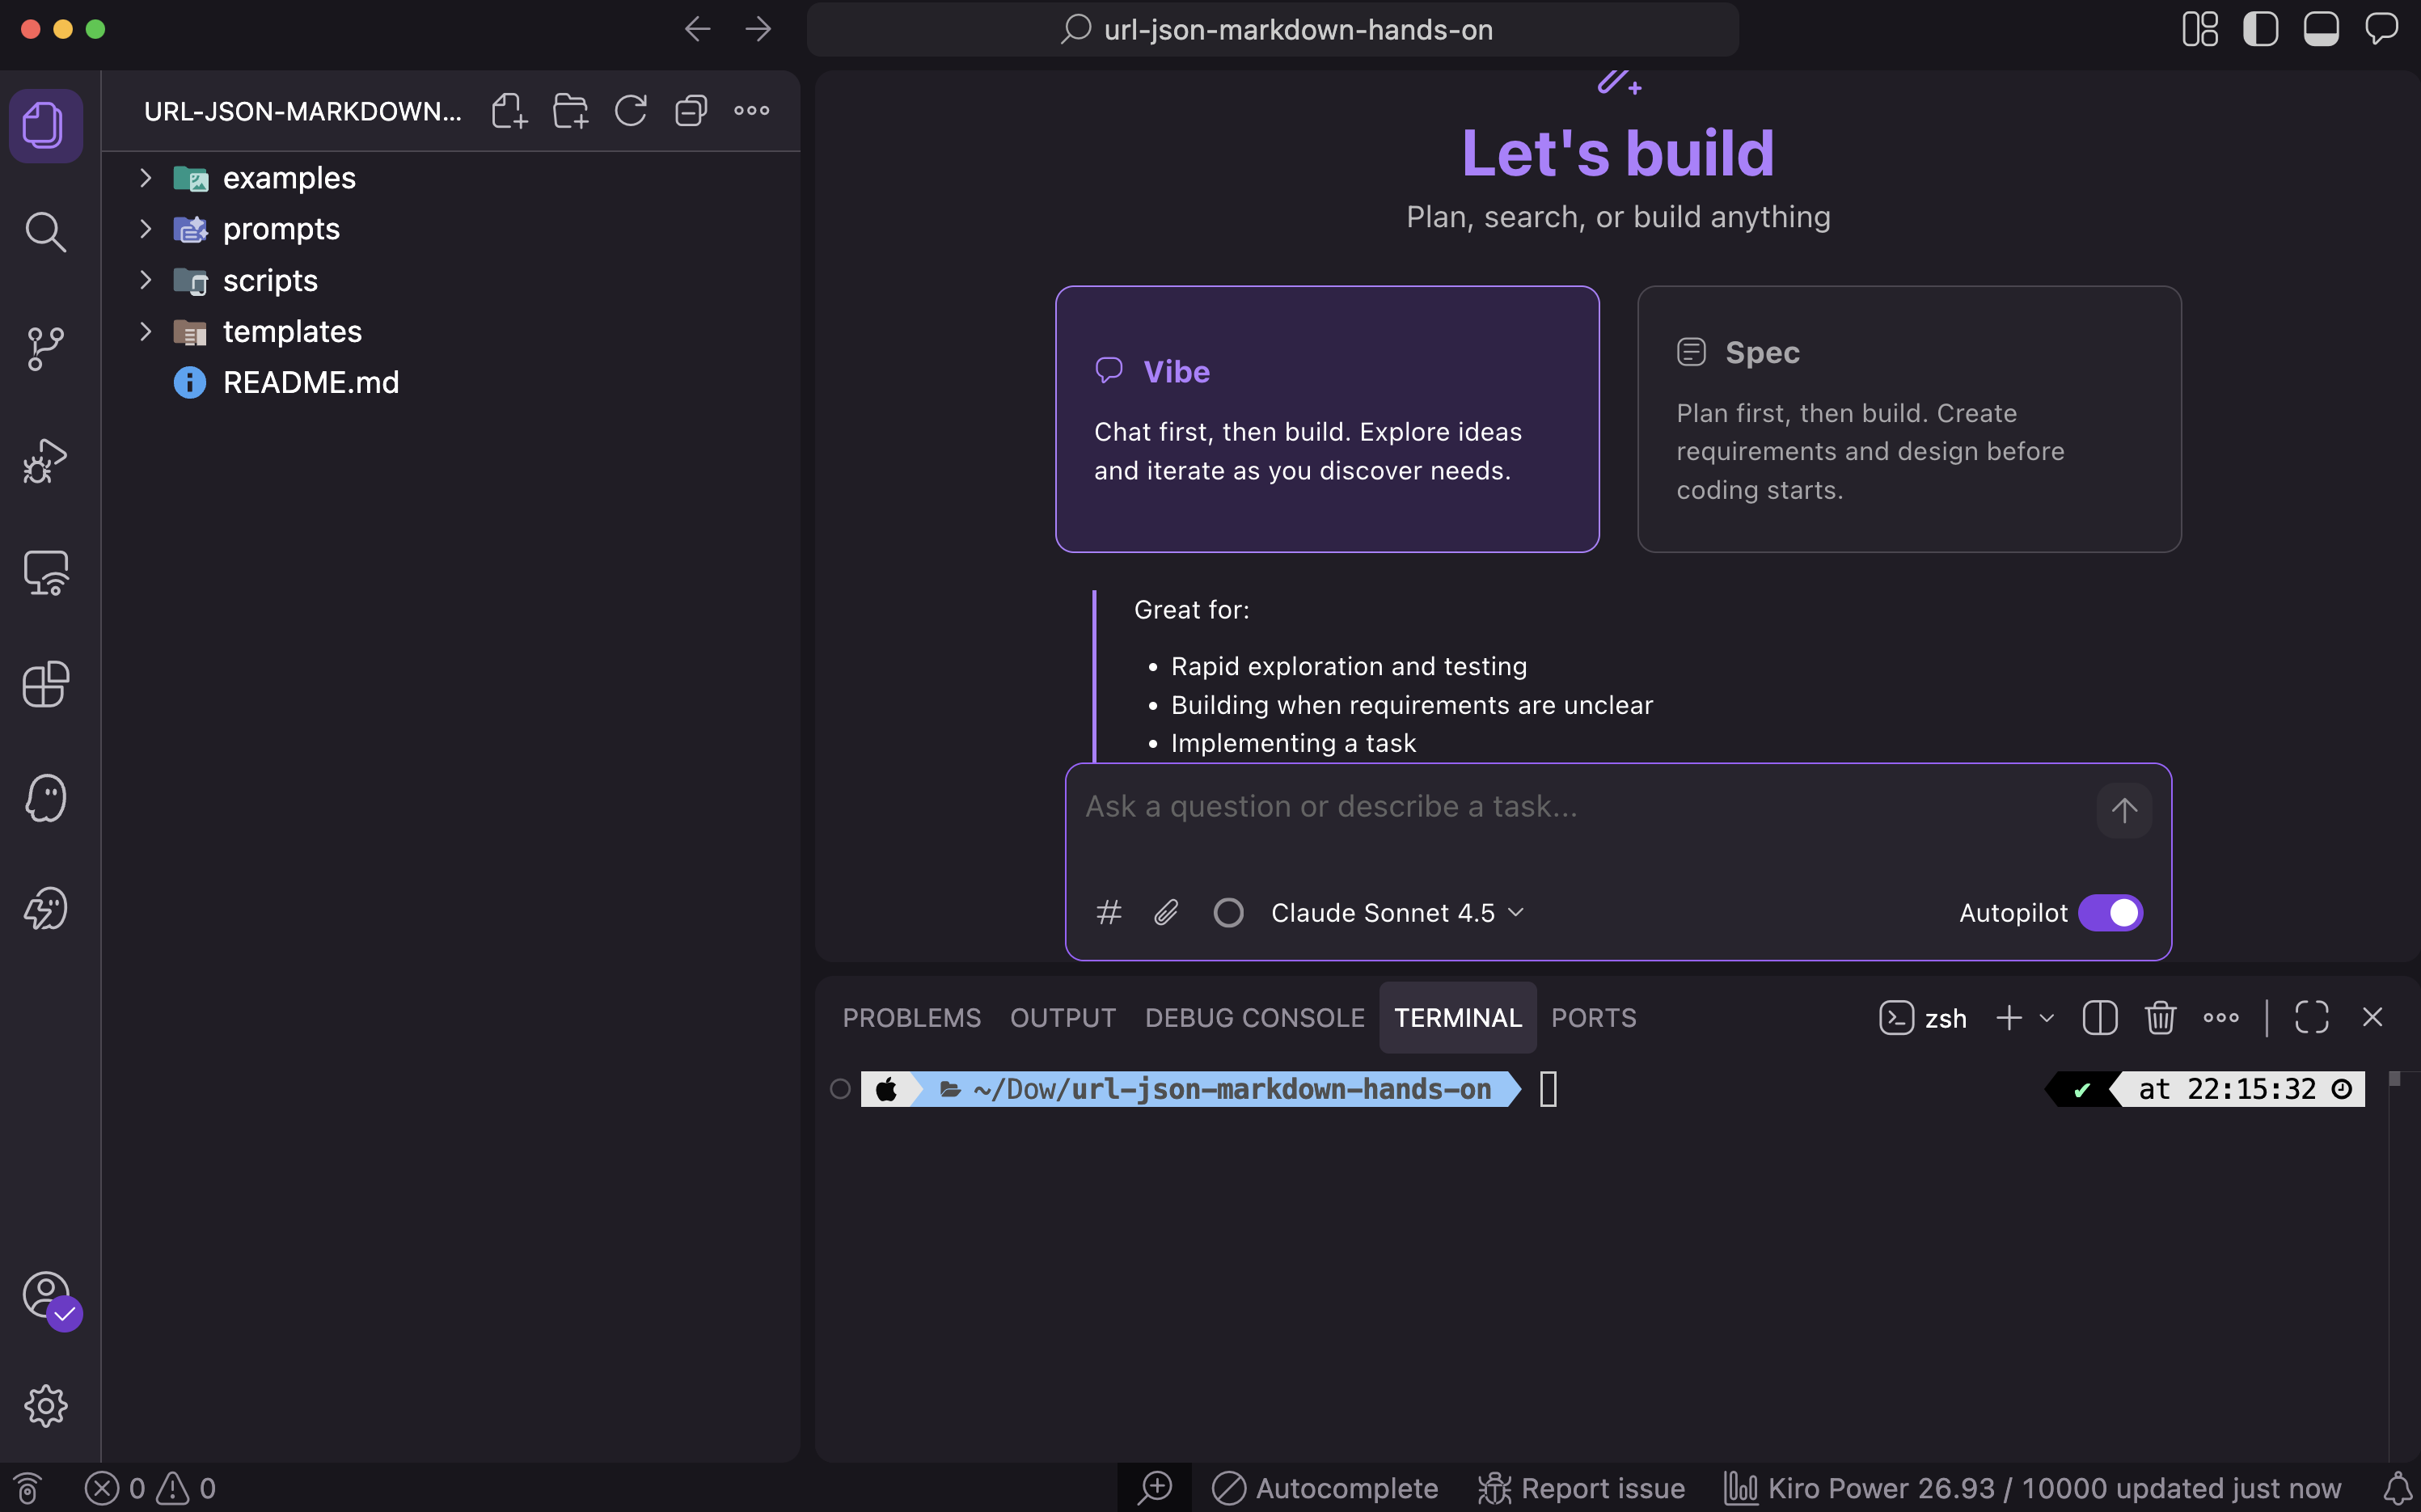This screenshot has width=2421, height=1512.
Task: Expand the examples folder
Action: pyautogui.click(x=145, y=178)
